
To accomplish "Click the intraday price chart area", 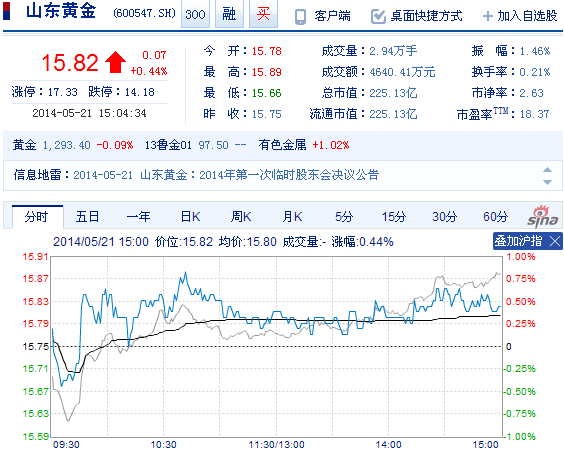I will [276, 346].
